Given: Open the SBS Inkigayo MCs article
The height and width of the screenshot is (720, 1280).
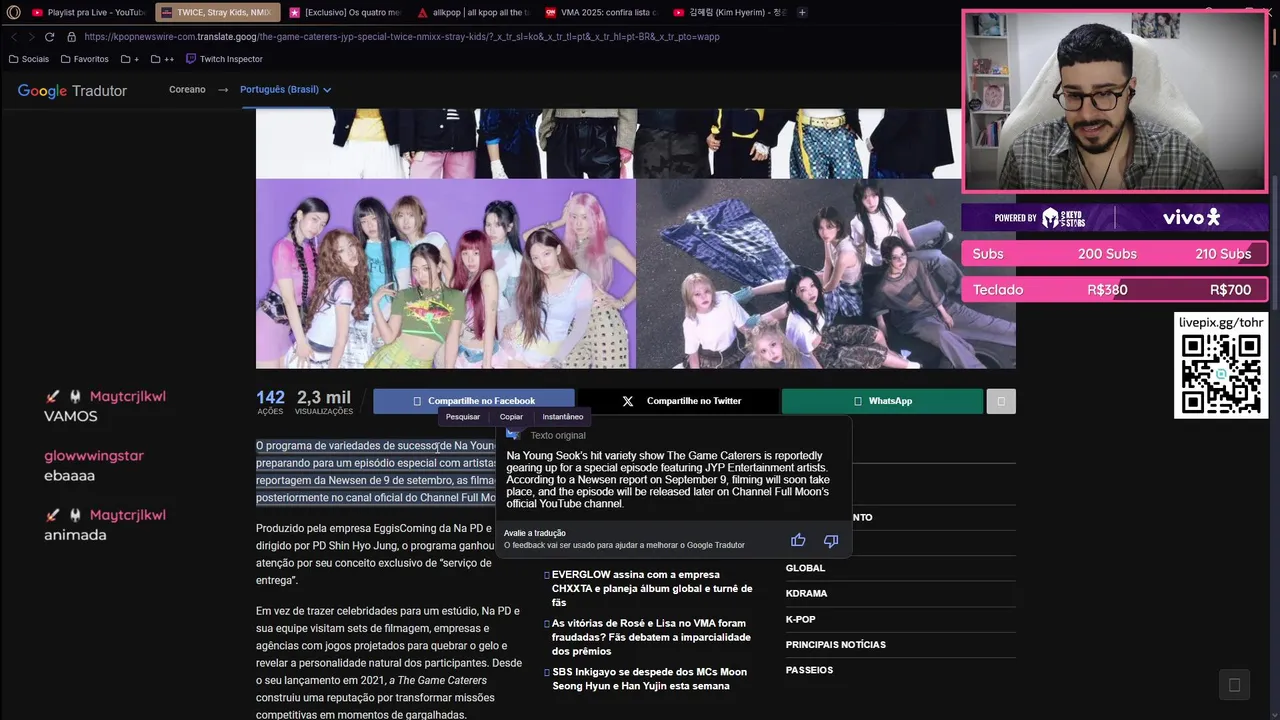Looking at the screenshot, I should 649,679.
